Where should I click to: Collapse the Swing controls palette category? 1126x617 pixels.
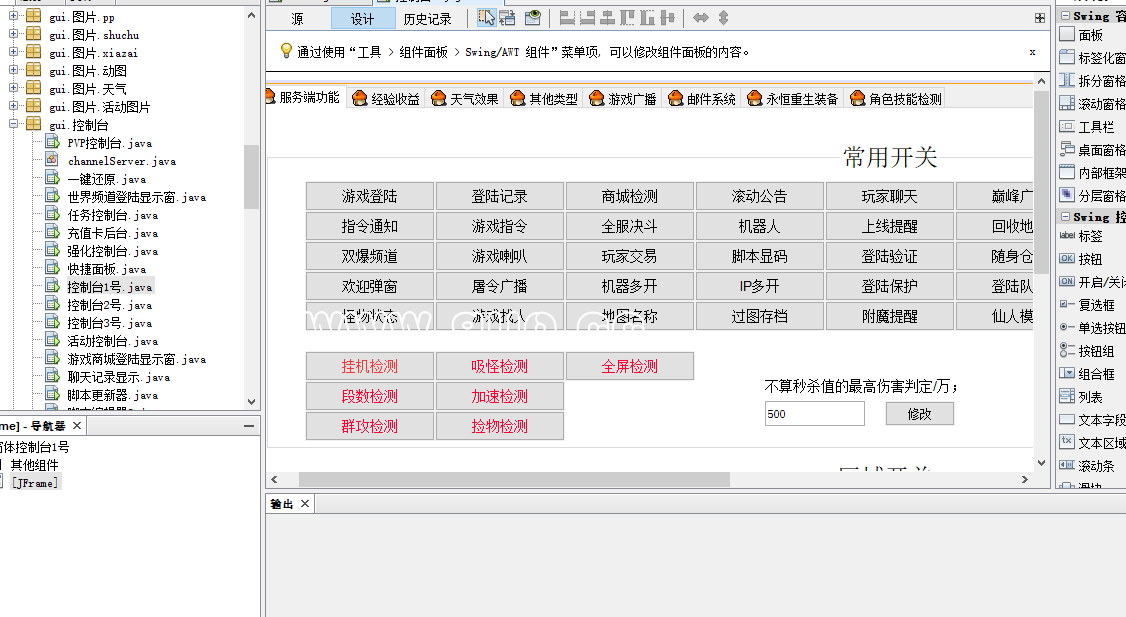coord(1066,216)
